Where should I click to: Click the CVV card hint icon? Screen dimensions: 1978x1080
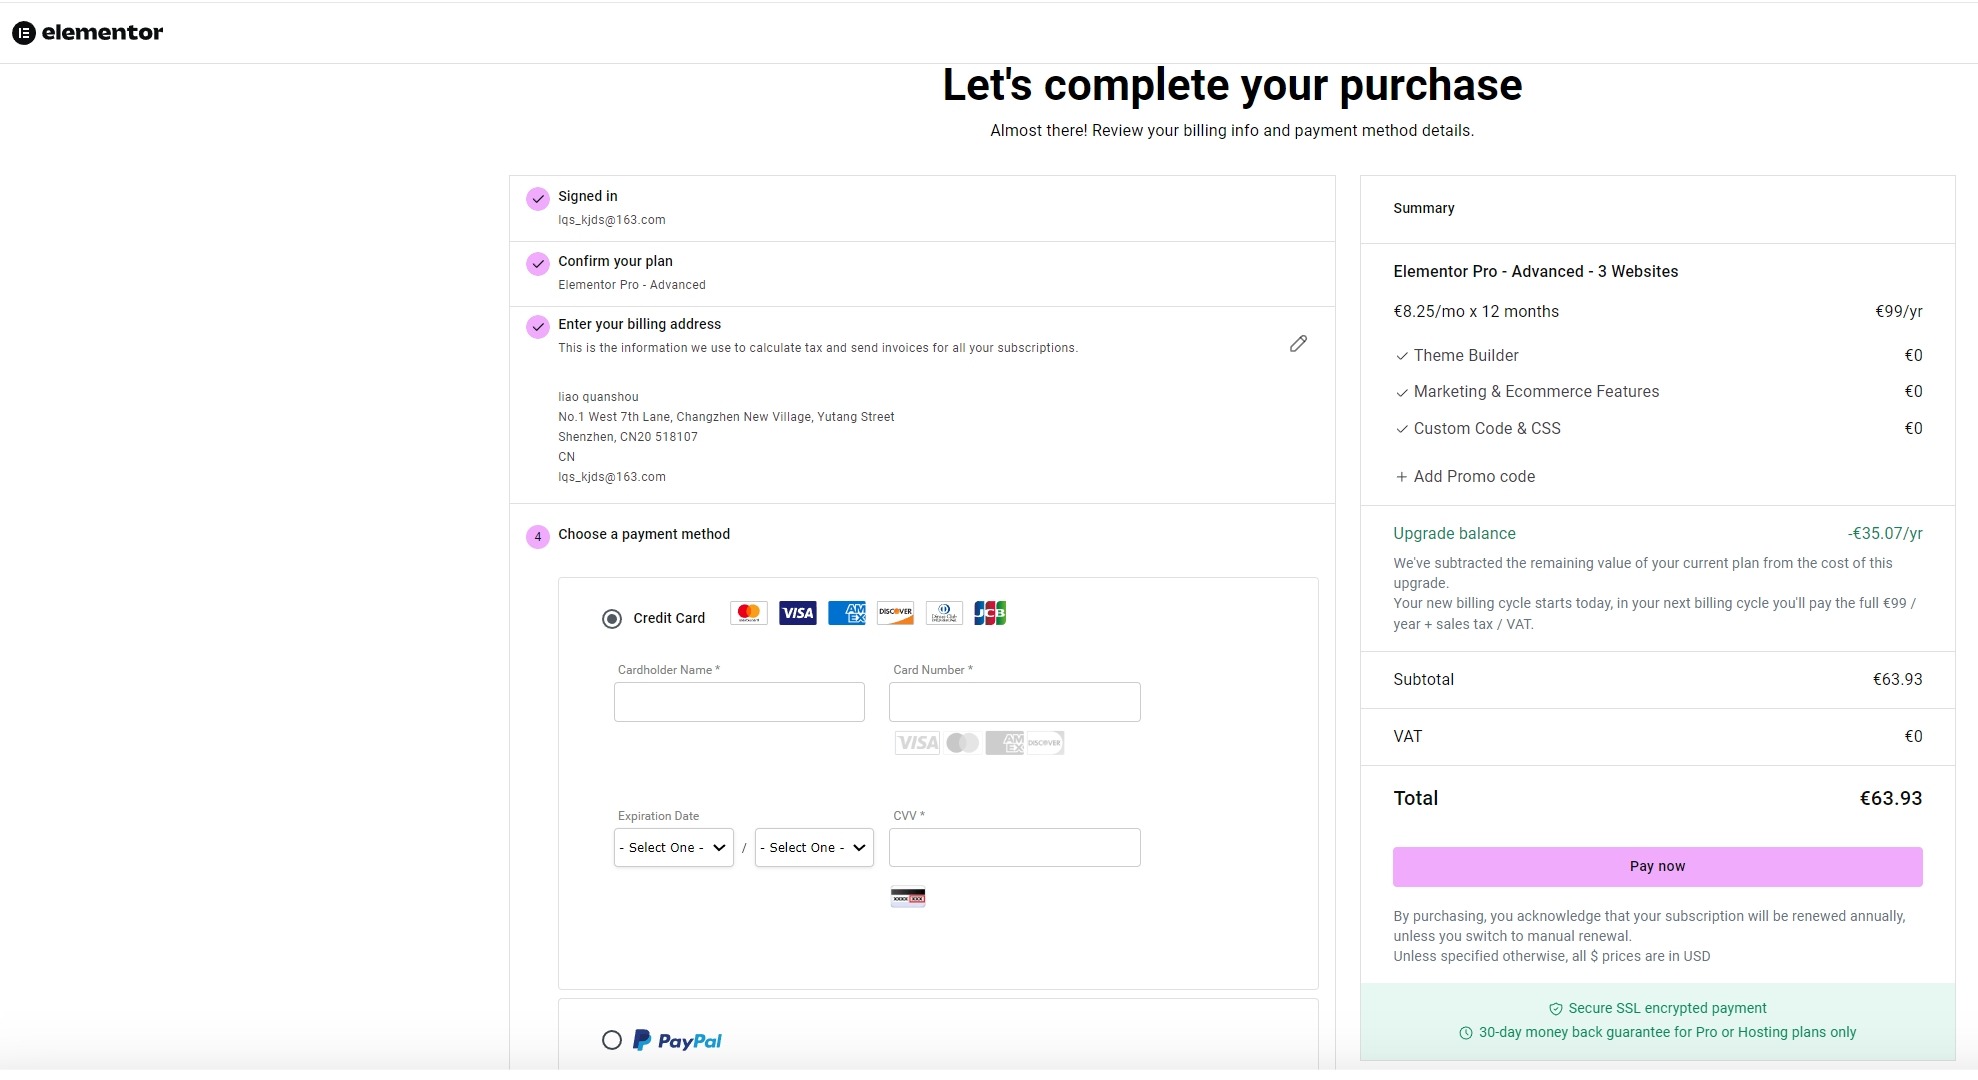click(908, 897)
